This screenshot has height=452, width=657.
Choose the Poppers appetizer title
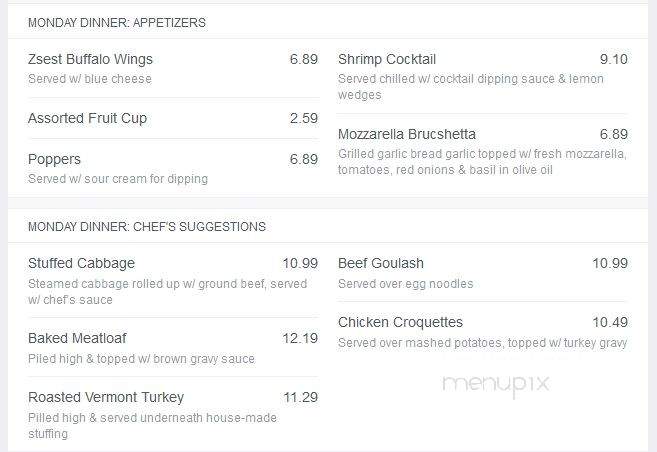pyautogui.click(x=54, y=160)
